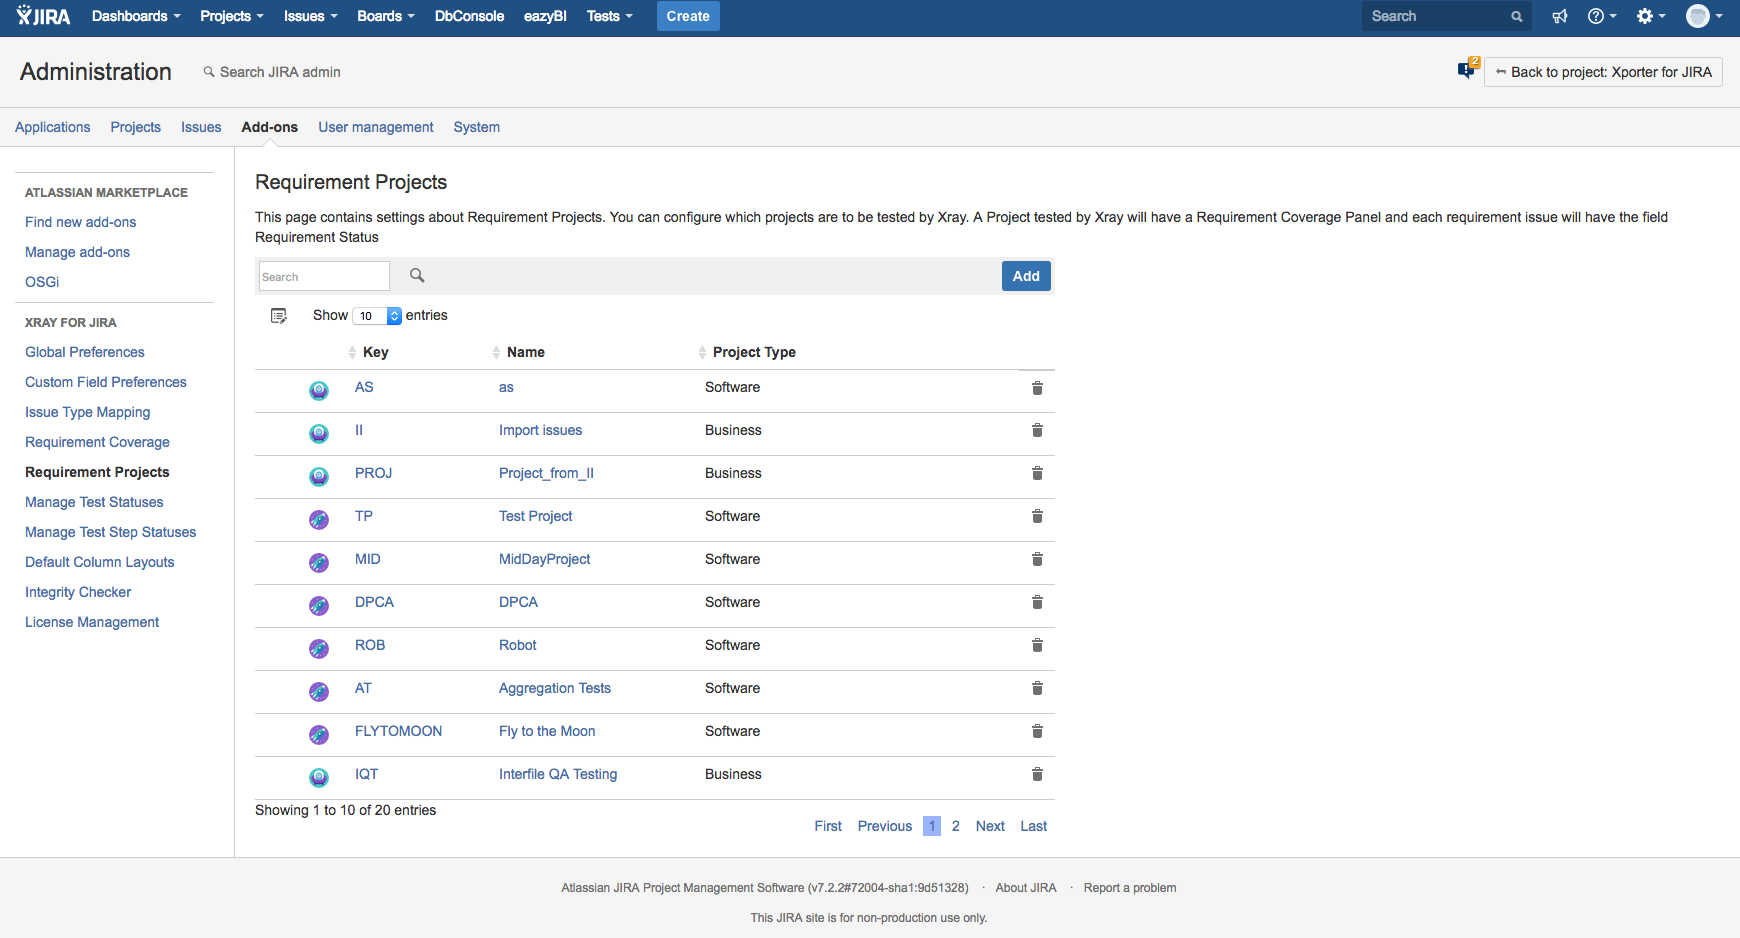Open Global Preferences in sidebar
Viewport: 1740px width, 938px height.
(85, 352)
